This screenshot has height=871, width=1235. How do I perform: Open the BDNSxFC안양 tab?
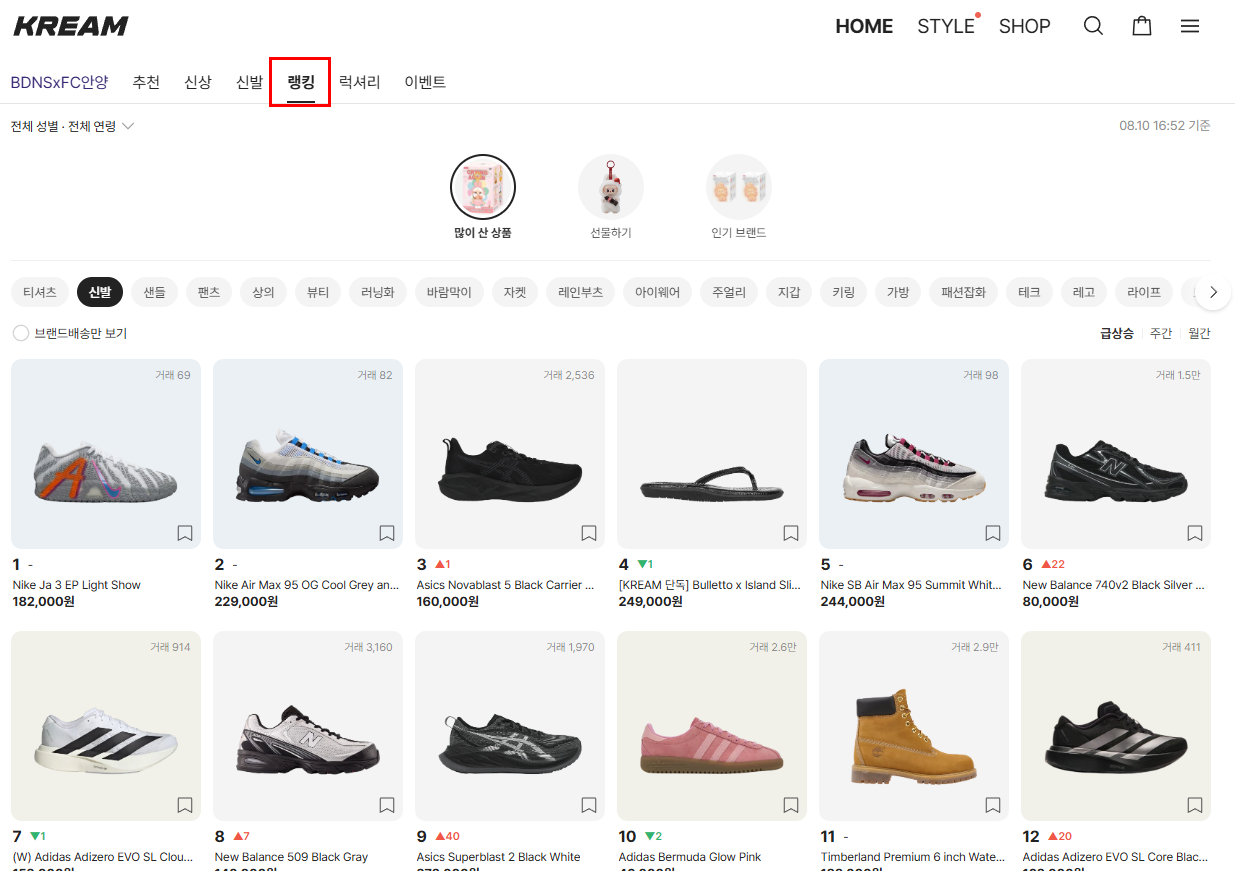(x=59, y=82)
